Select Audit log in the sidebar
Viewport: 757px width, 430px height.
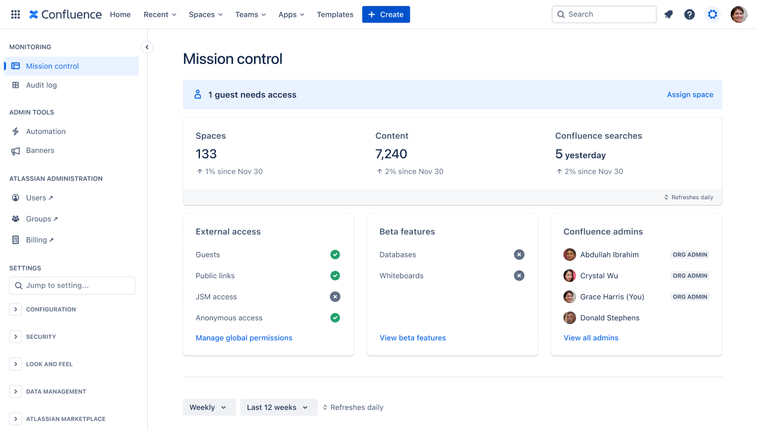click(41, 85)
